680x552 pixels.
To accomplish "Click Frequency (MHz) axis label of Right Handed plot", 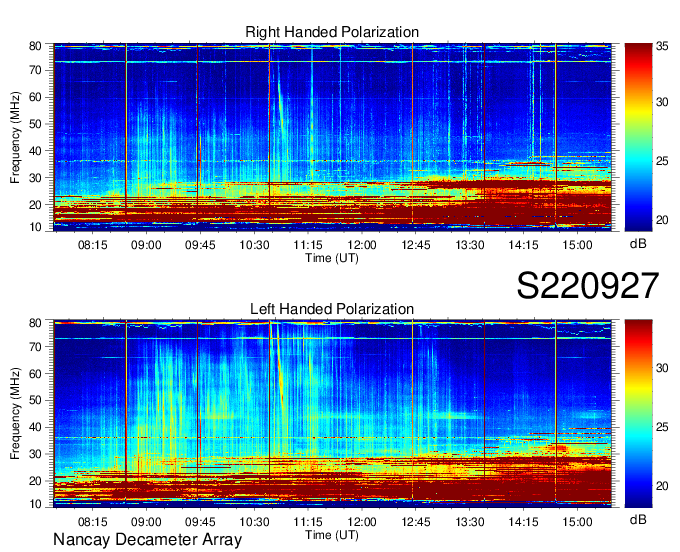I will pyautogui.click(x=15, y=137).
